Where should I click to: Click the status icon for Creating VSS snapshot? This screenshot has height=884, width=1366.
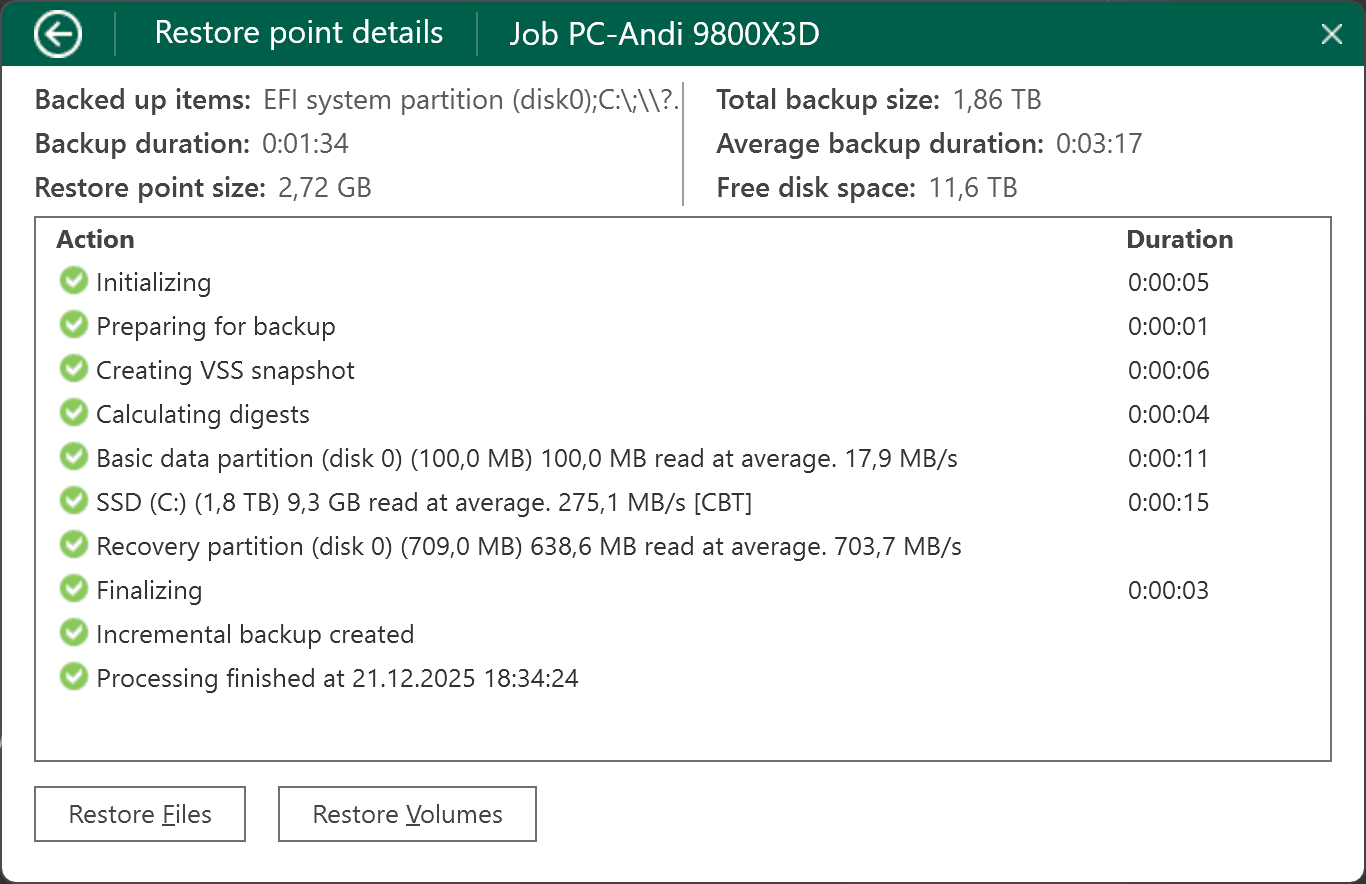pyautogui.click(x=73, y=369)
